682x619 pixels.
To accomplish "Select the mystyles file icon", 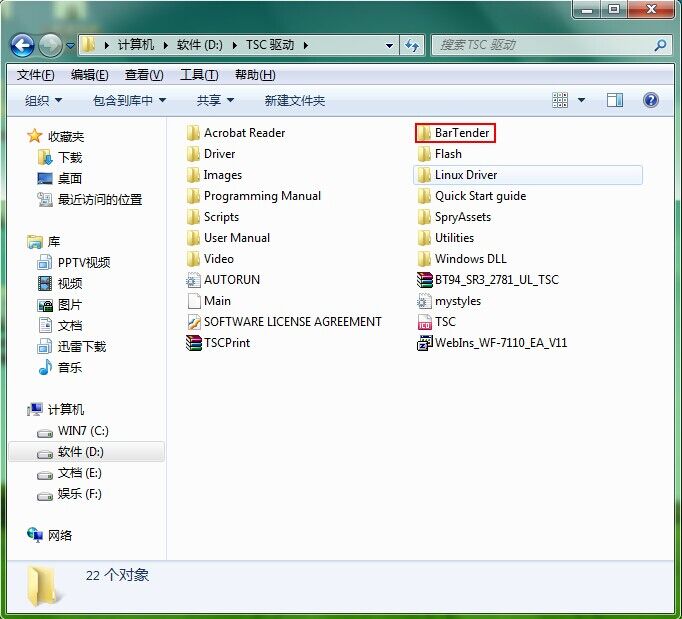I will tap(424, 301).
